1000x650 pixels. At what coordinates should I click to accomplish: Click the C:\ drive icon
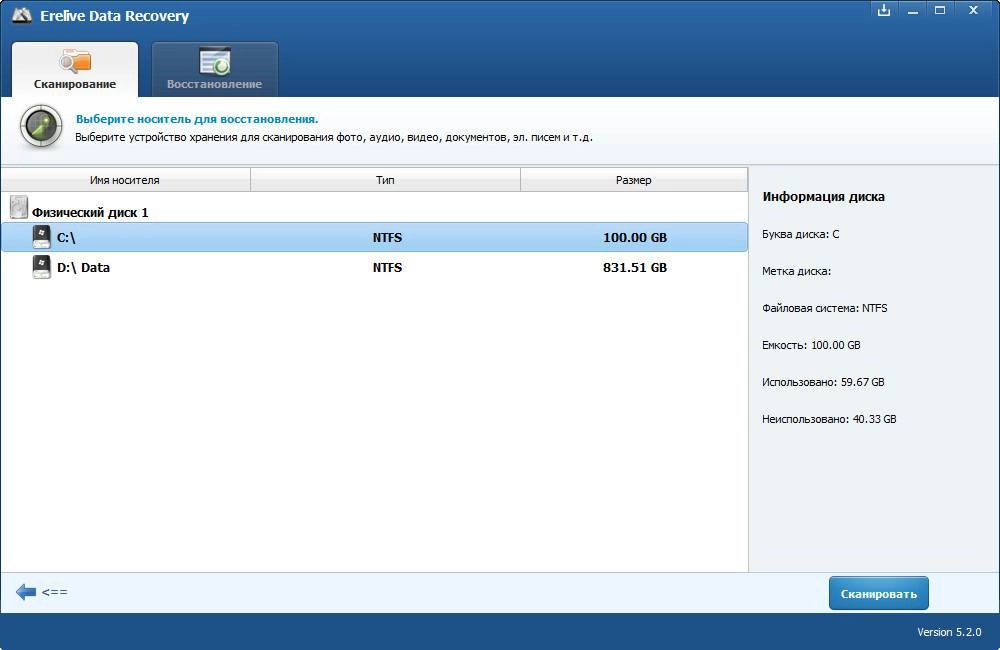[x=41, y=237]
